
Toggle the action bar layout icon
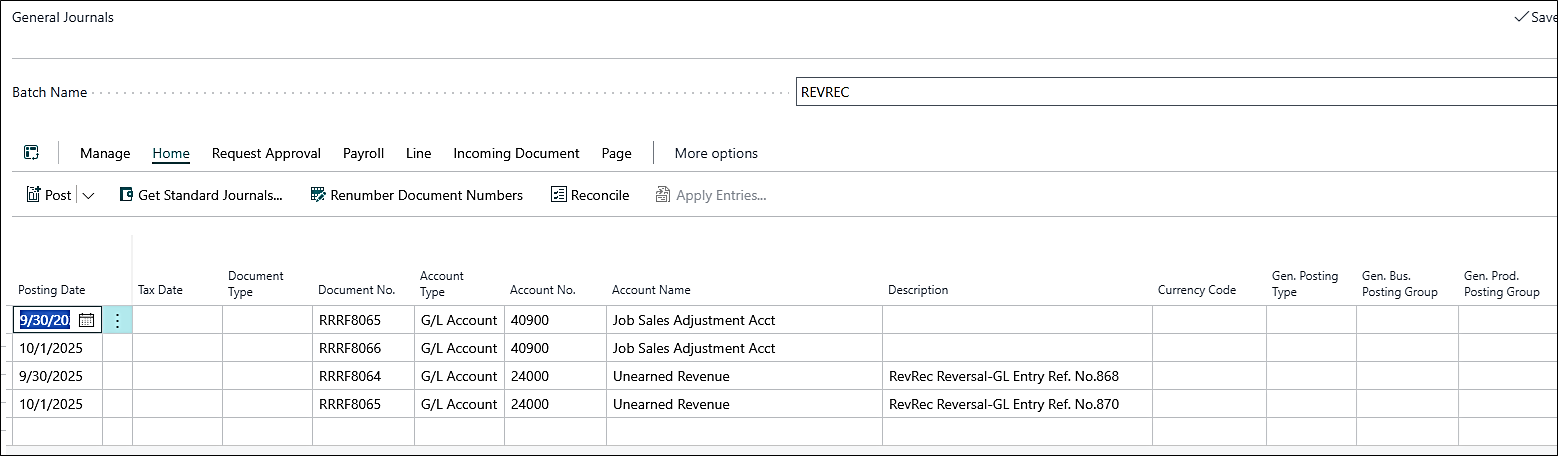32,153
